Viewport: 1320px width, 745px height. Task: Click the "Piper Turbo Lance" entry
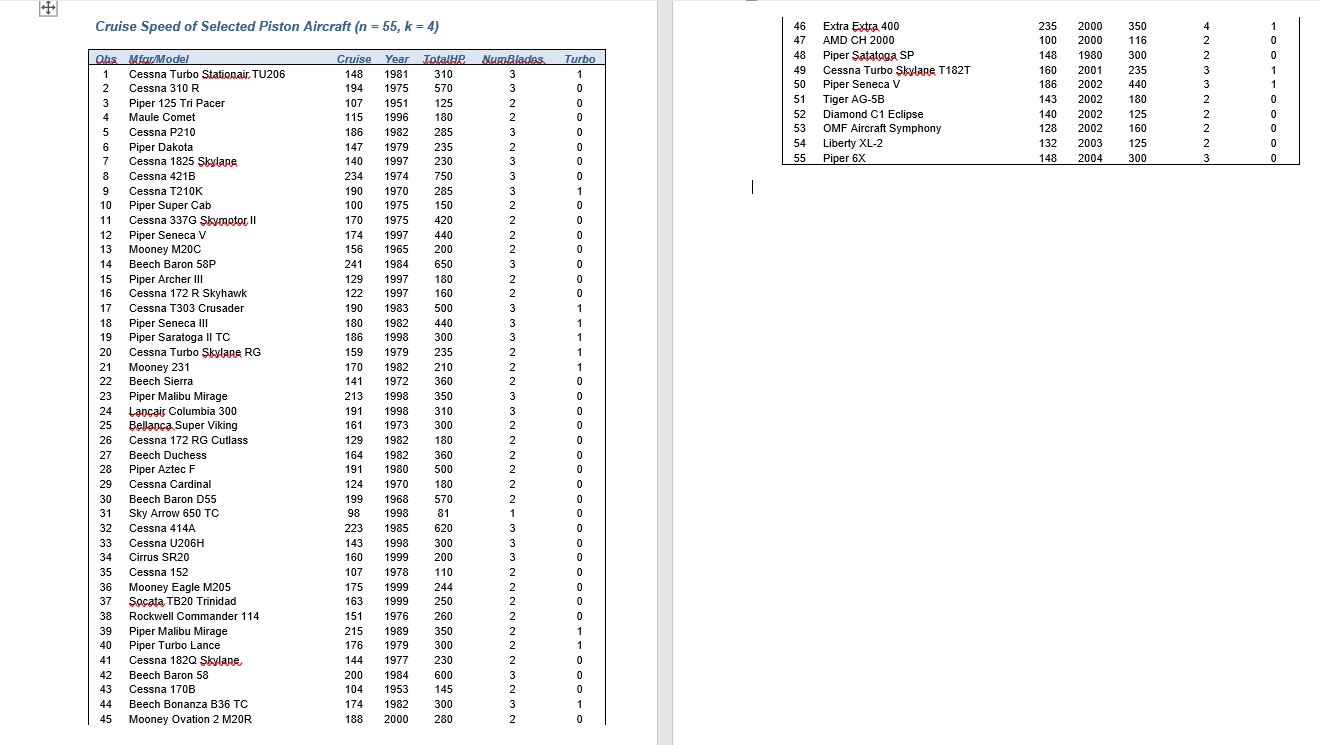click(x=175, y=645)
